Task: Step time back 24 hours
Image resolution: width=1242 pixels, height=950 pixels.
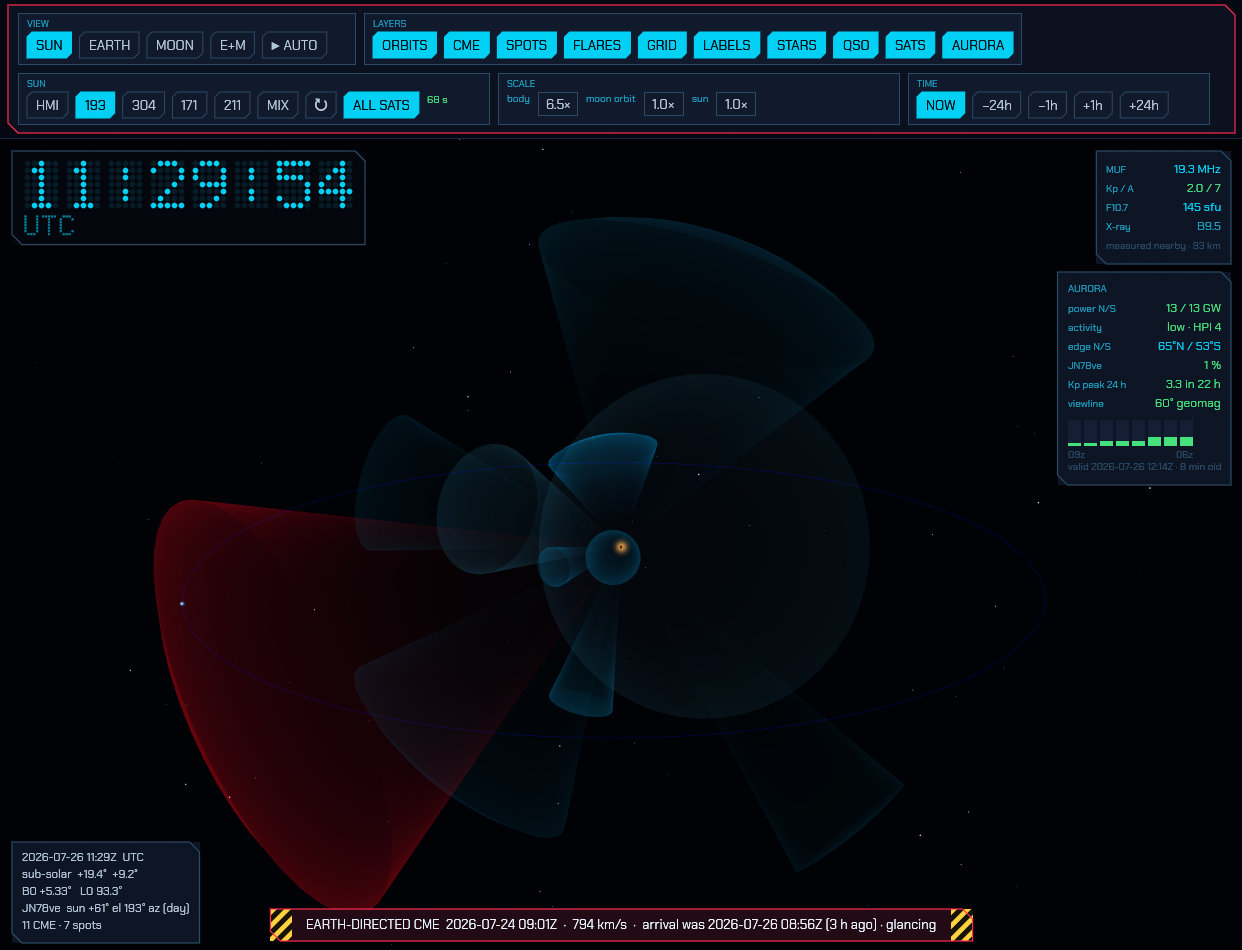Action: coord(997,105)
